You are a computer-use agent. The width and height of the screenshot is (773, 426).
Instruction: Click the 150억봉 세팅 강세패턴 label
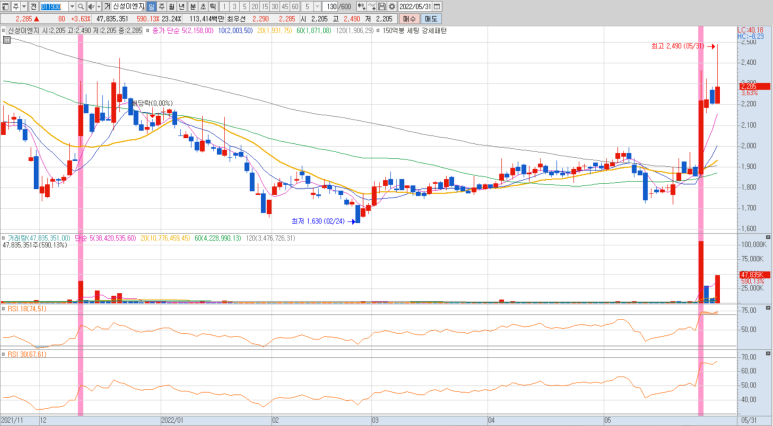(x=415, y=31)
